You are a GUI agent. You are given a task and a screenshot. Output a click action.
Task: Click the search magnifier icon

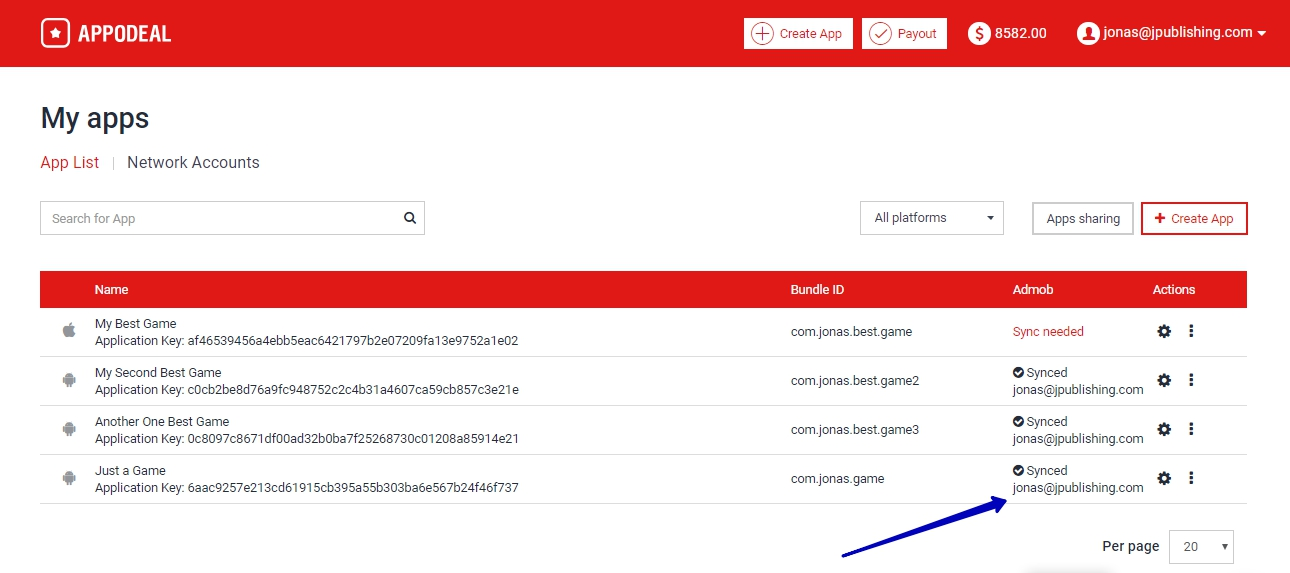409,218
